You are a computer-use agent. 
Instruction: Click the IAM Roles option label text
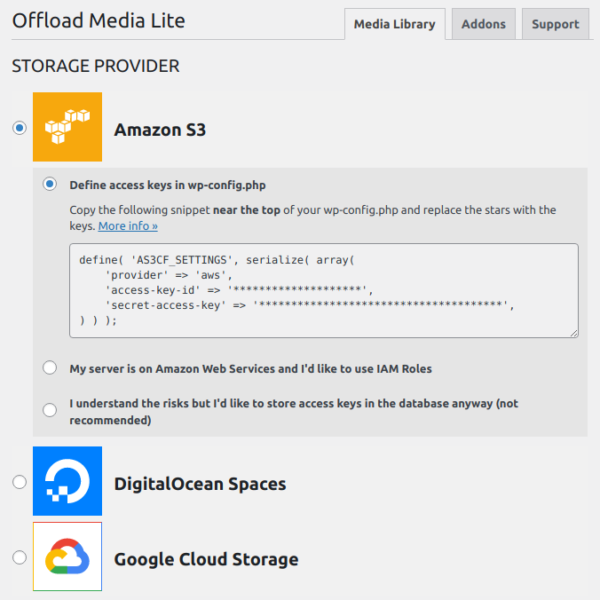tap(251, 369)
